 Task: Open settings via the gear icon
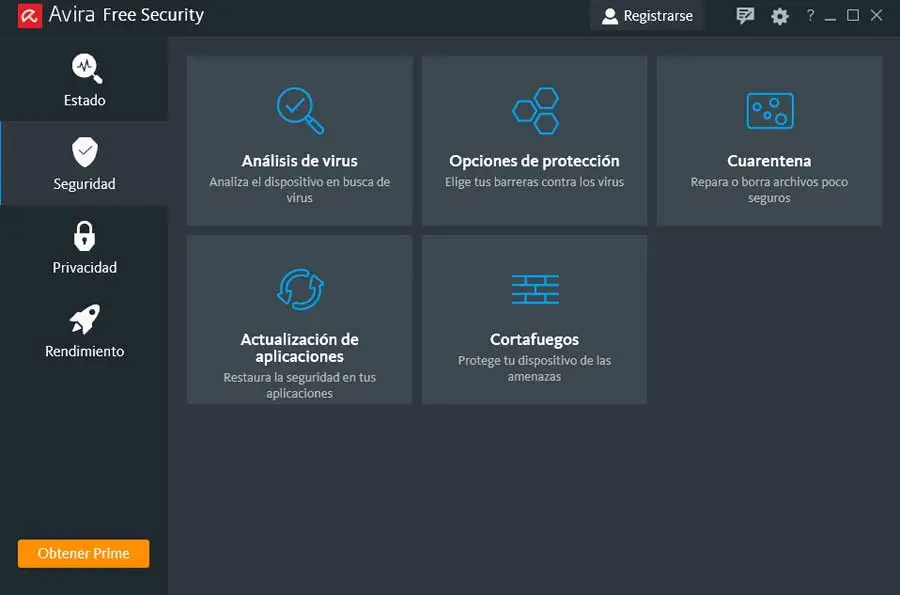coord(780,16)
